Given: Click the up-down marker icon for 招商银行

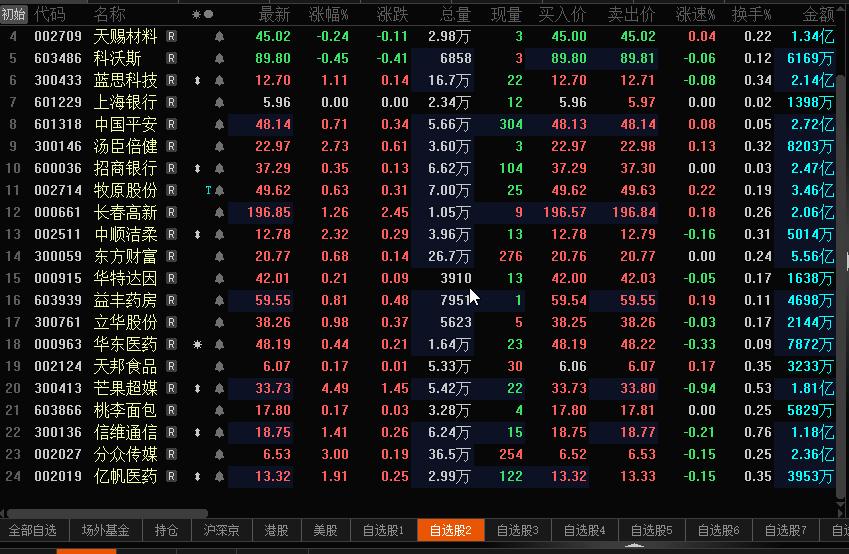Looking at the screenshot, I should coord(198,168).
